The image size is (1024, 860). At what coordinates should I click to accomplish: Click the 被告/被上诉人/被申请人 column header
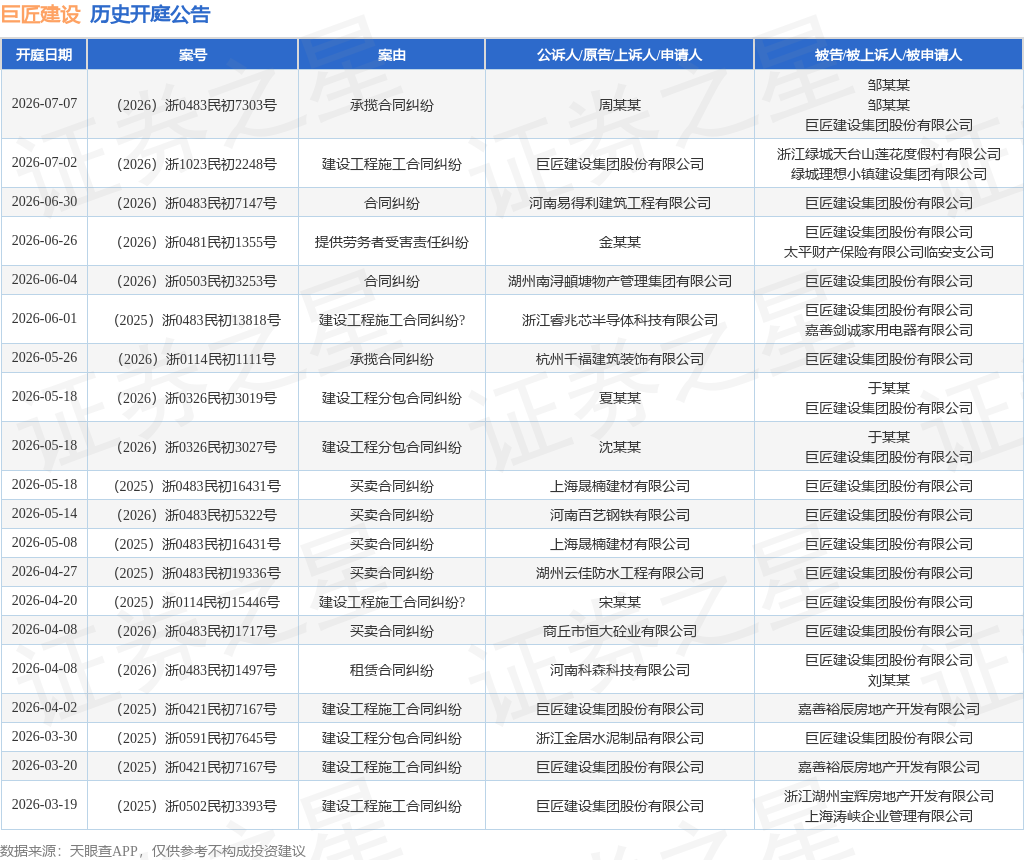[888, 55]
